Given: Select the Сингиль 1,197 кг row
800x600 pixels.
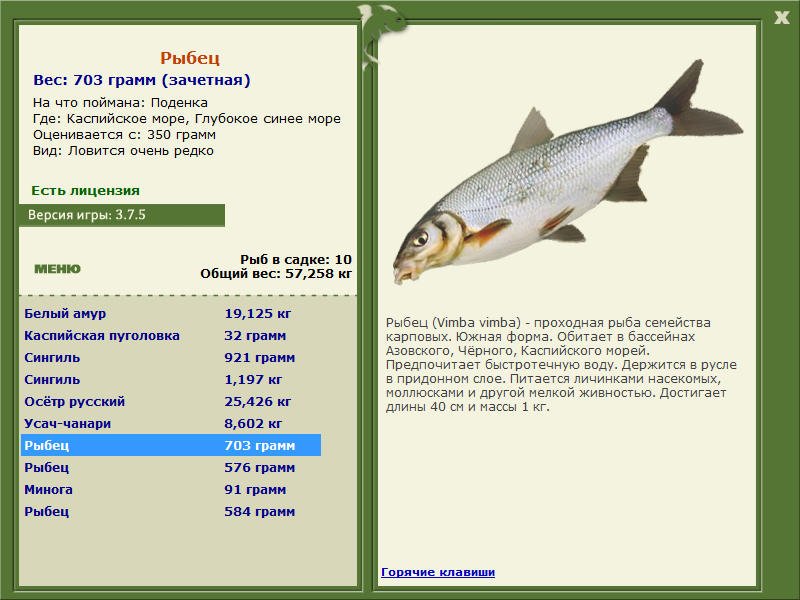Looking at the screenshot, I should [171, 380].
